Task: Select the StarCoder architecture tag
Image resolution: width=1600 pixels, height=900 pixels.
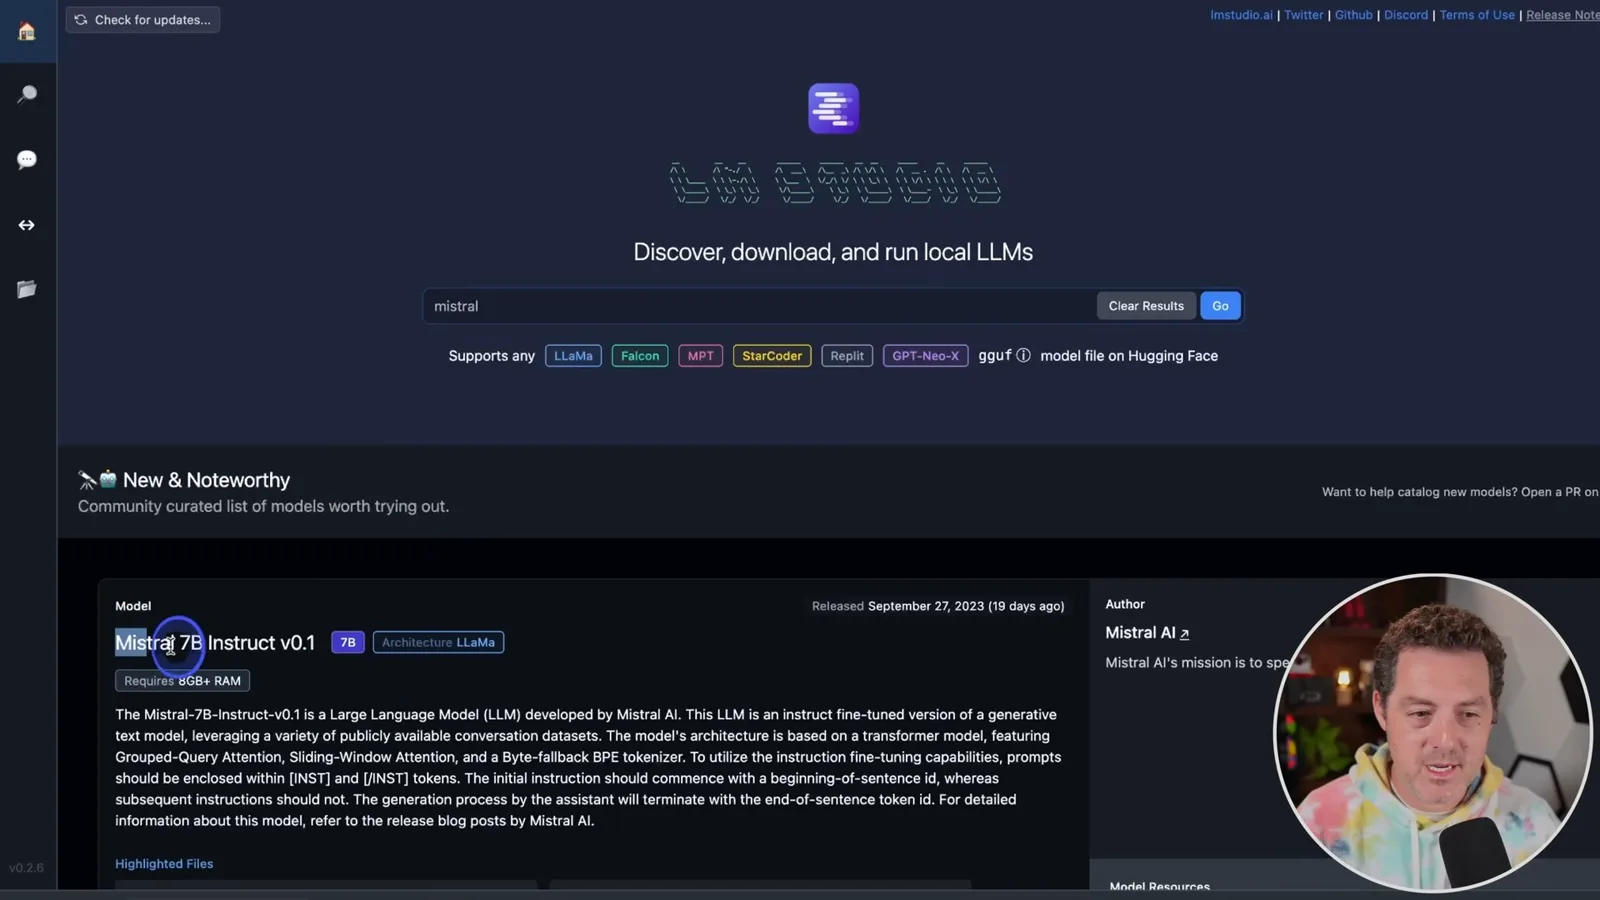Action: coord(772,356)
